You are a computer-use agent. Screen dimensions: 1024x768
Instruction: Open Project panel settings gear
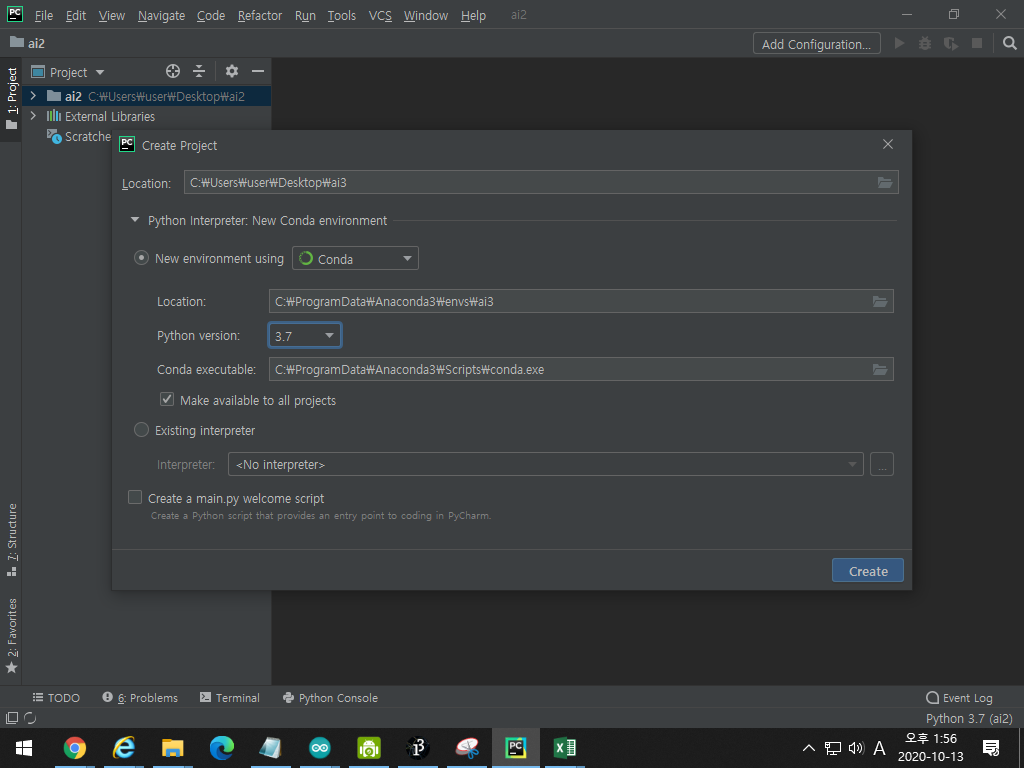coord(232,71)
